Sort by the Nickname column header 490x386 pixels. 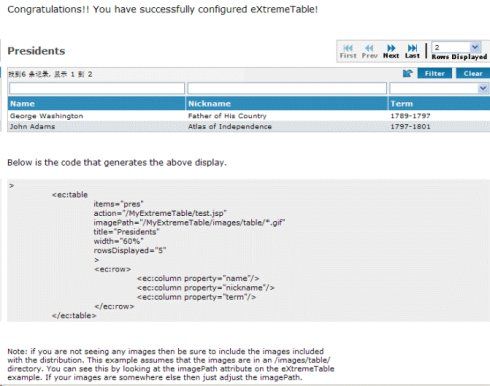(x=287, y=104)
